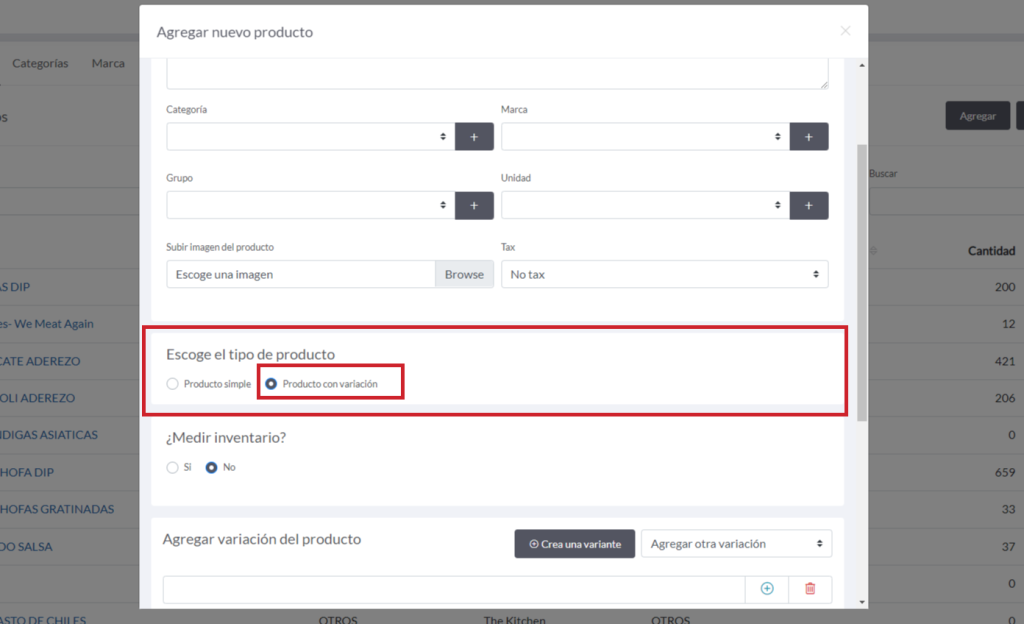Click the plus button next to Categoría
This screenshot has width=1024, height=624.
coord(474,137)
